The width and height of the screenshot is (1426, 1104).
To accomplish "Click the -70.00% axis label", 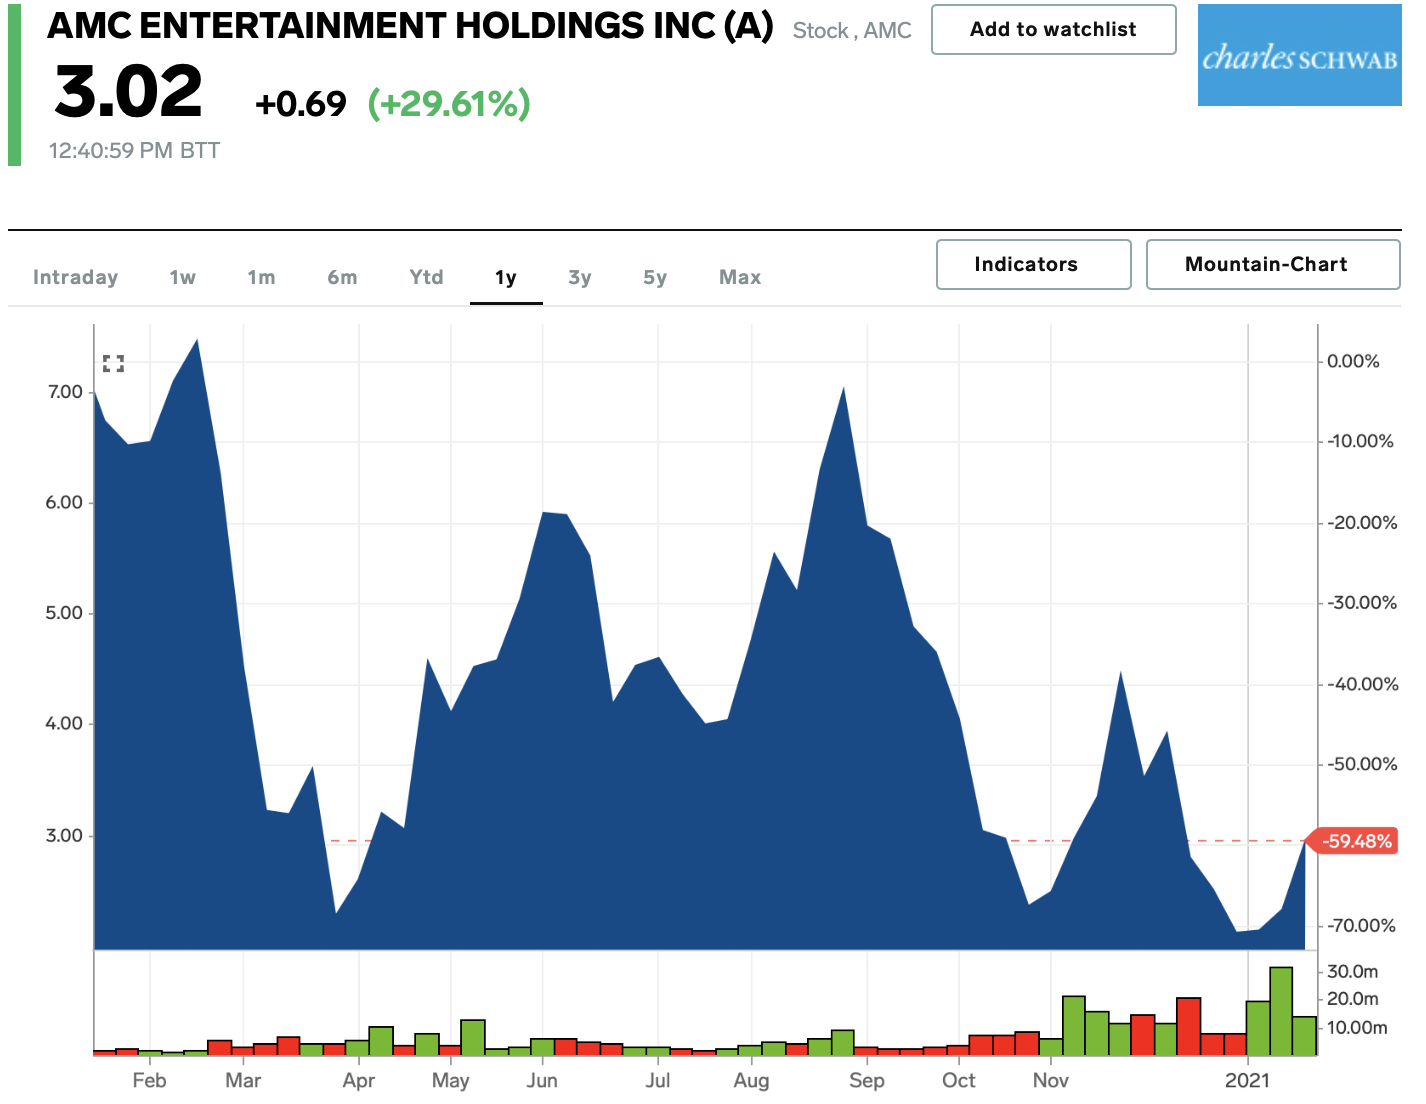I will coord(1362,926).
